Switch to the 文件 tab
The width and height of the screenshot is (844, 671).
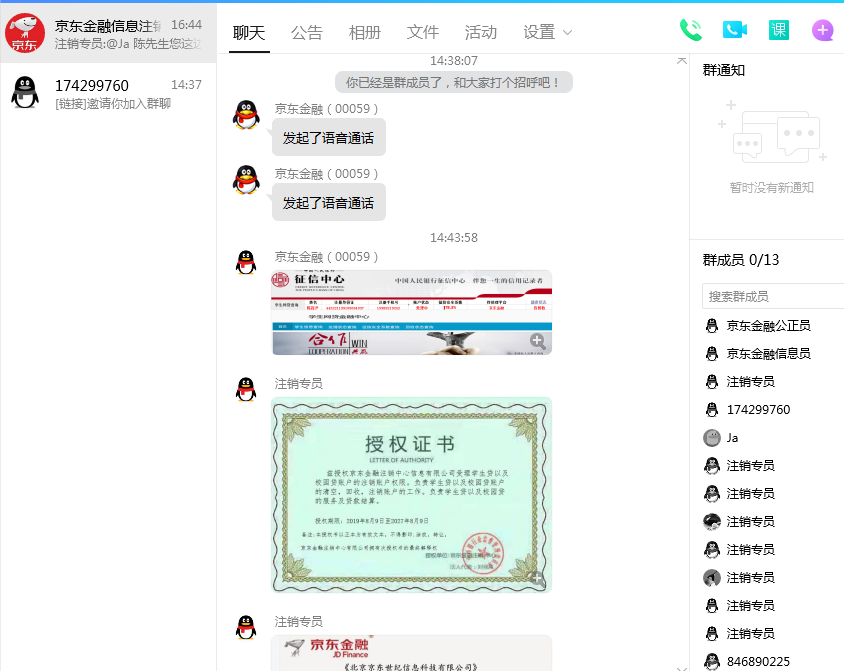(423, 32)
